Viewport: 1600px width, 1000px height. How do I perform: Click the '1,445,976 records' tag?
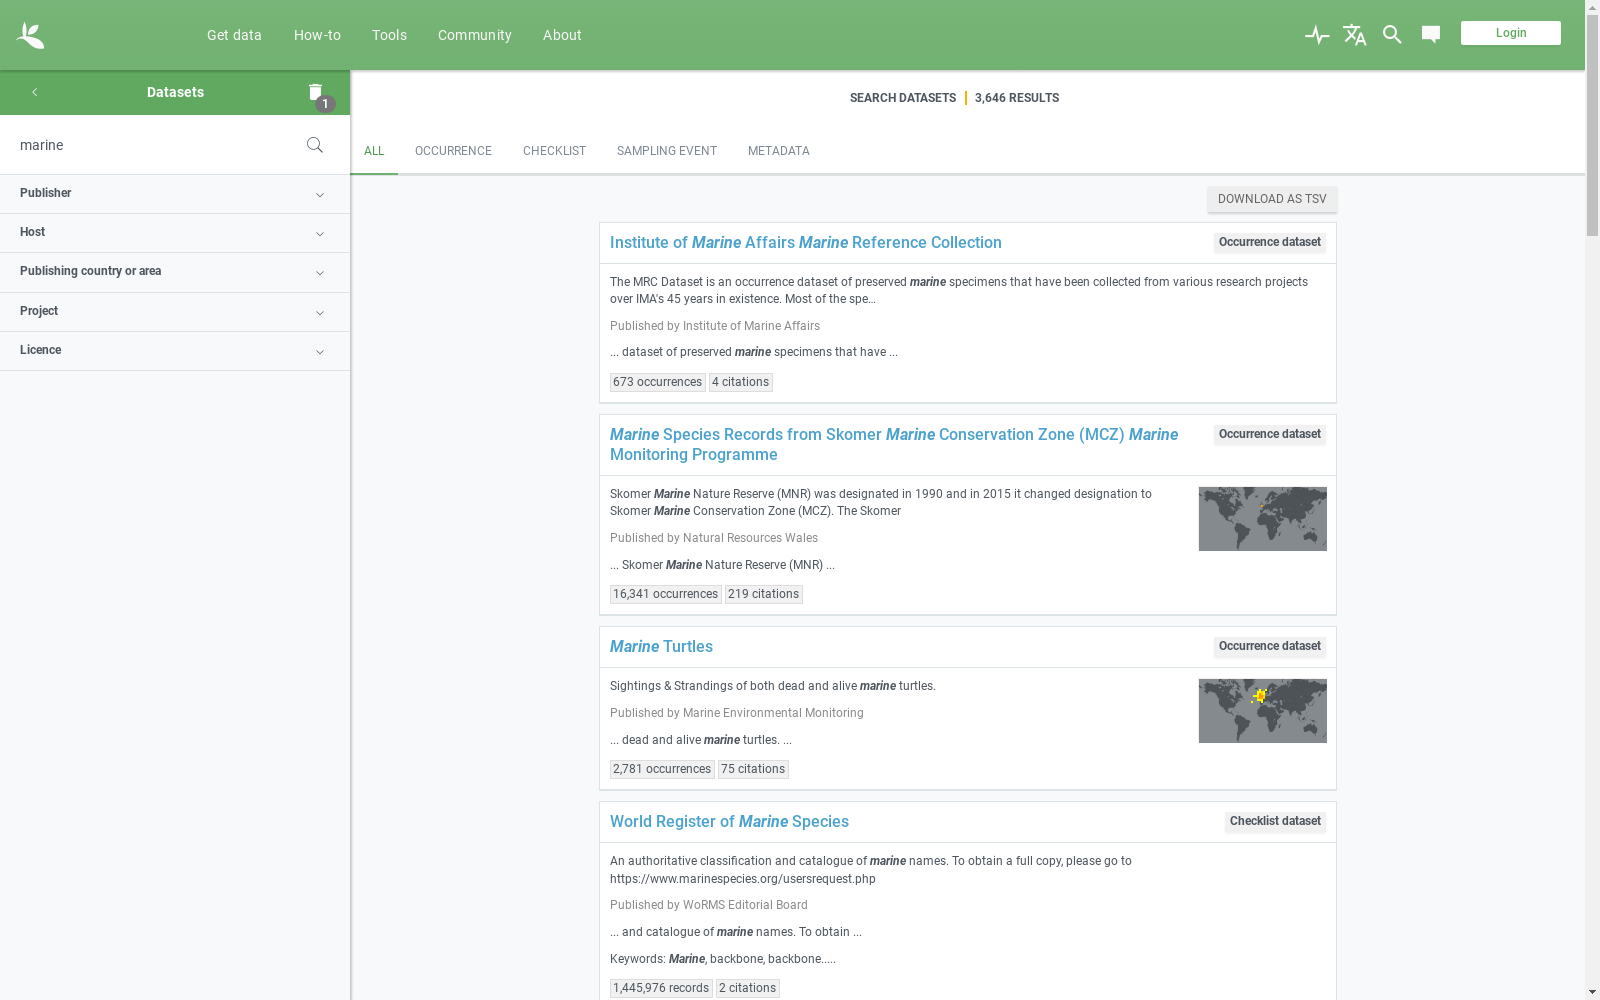(661, 988)
